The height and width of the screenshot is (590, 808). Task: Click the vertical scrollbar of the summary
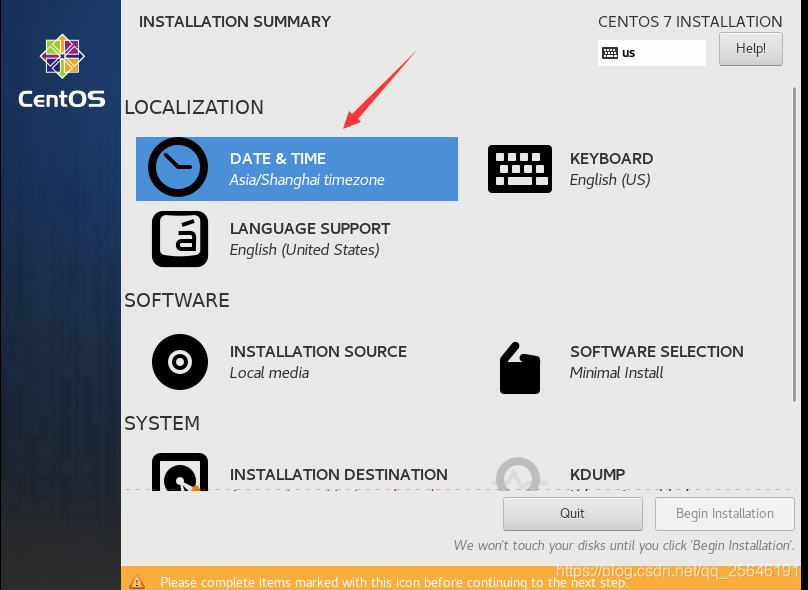(796, 245)
